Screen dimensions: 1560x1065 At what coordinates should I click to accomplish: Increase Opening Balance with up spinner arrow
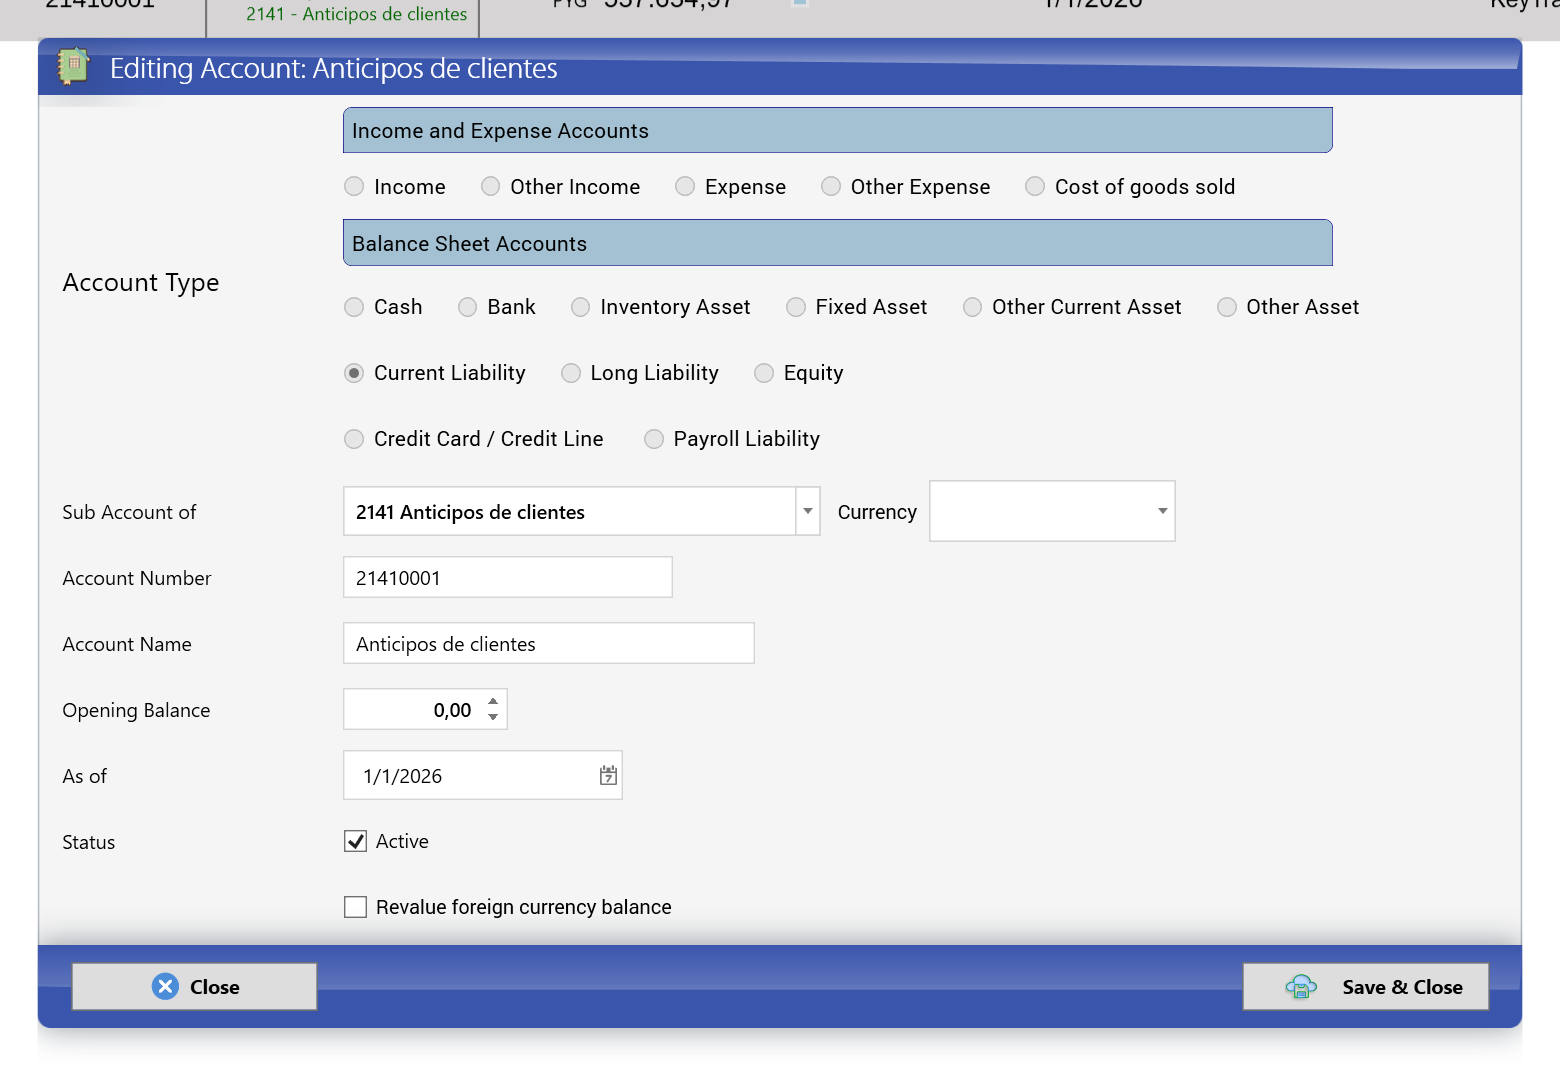(493, 701)
